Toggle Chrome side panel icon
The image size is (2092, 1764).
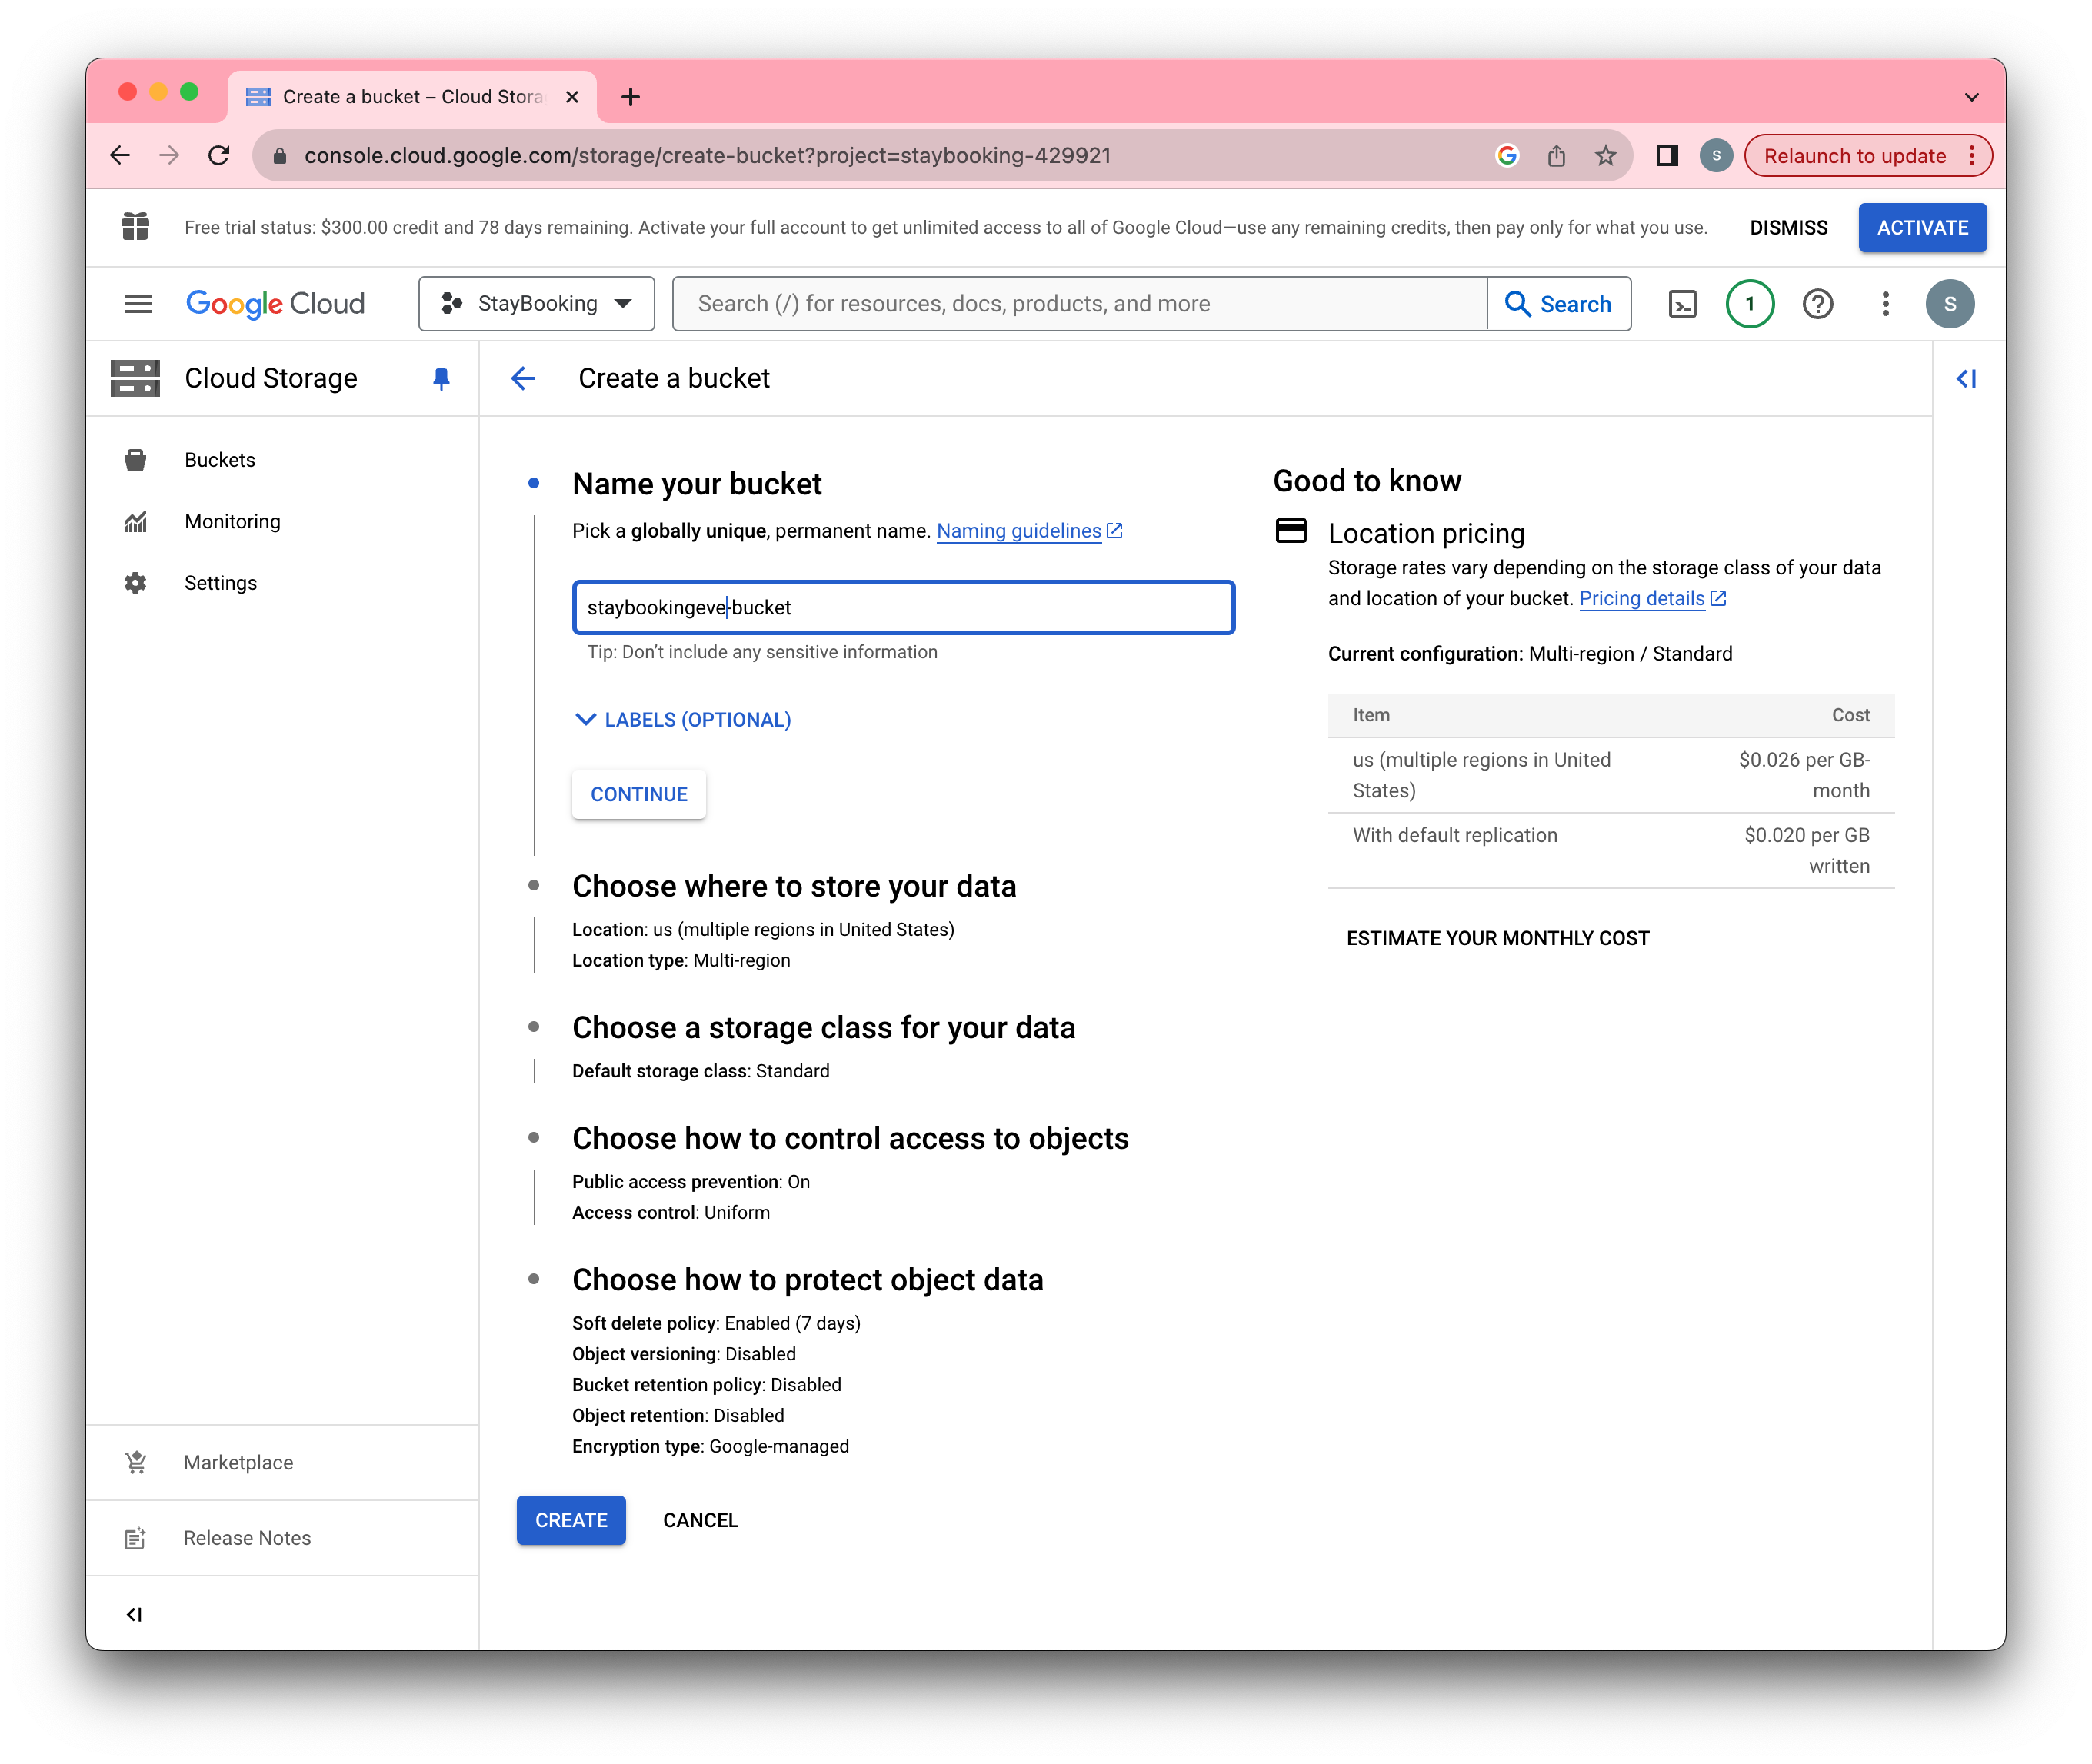point(1666,156)
